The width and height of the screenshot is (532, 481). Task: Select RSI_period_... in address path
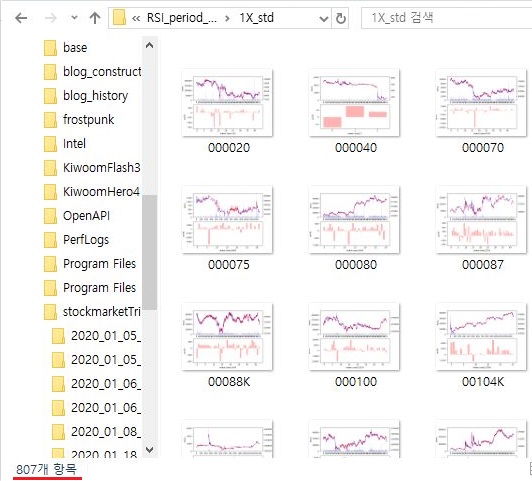pos(182,18)
